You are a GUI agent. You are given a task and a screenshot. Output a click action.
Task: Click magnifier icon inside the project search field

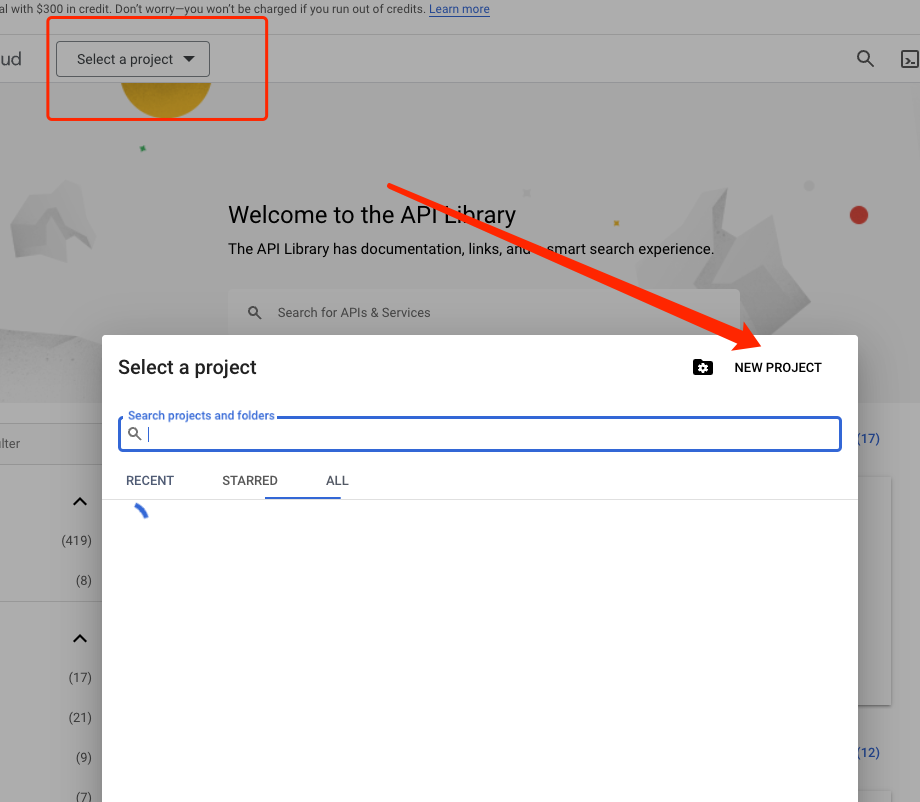(135, 434)
